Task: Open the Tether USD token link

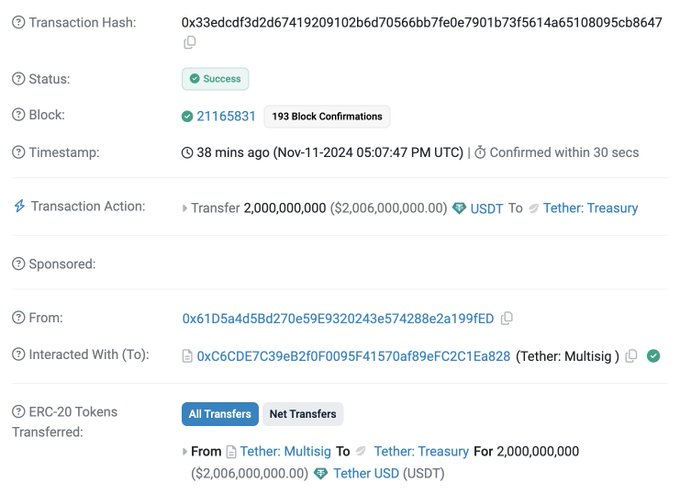Action: pyautogui.click(x=366, y=473)
